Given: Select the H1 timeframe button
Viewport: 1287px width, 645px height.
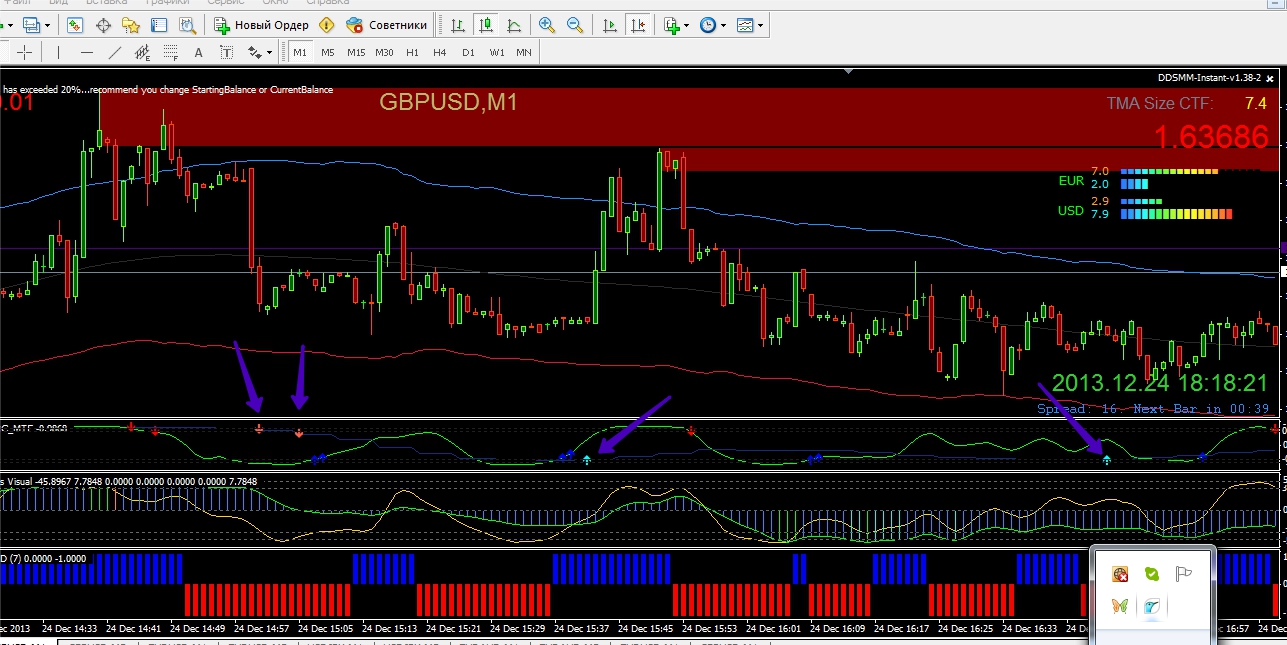Looking at the screenshot, I should [412, 52].
